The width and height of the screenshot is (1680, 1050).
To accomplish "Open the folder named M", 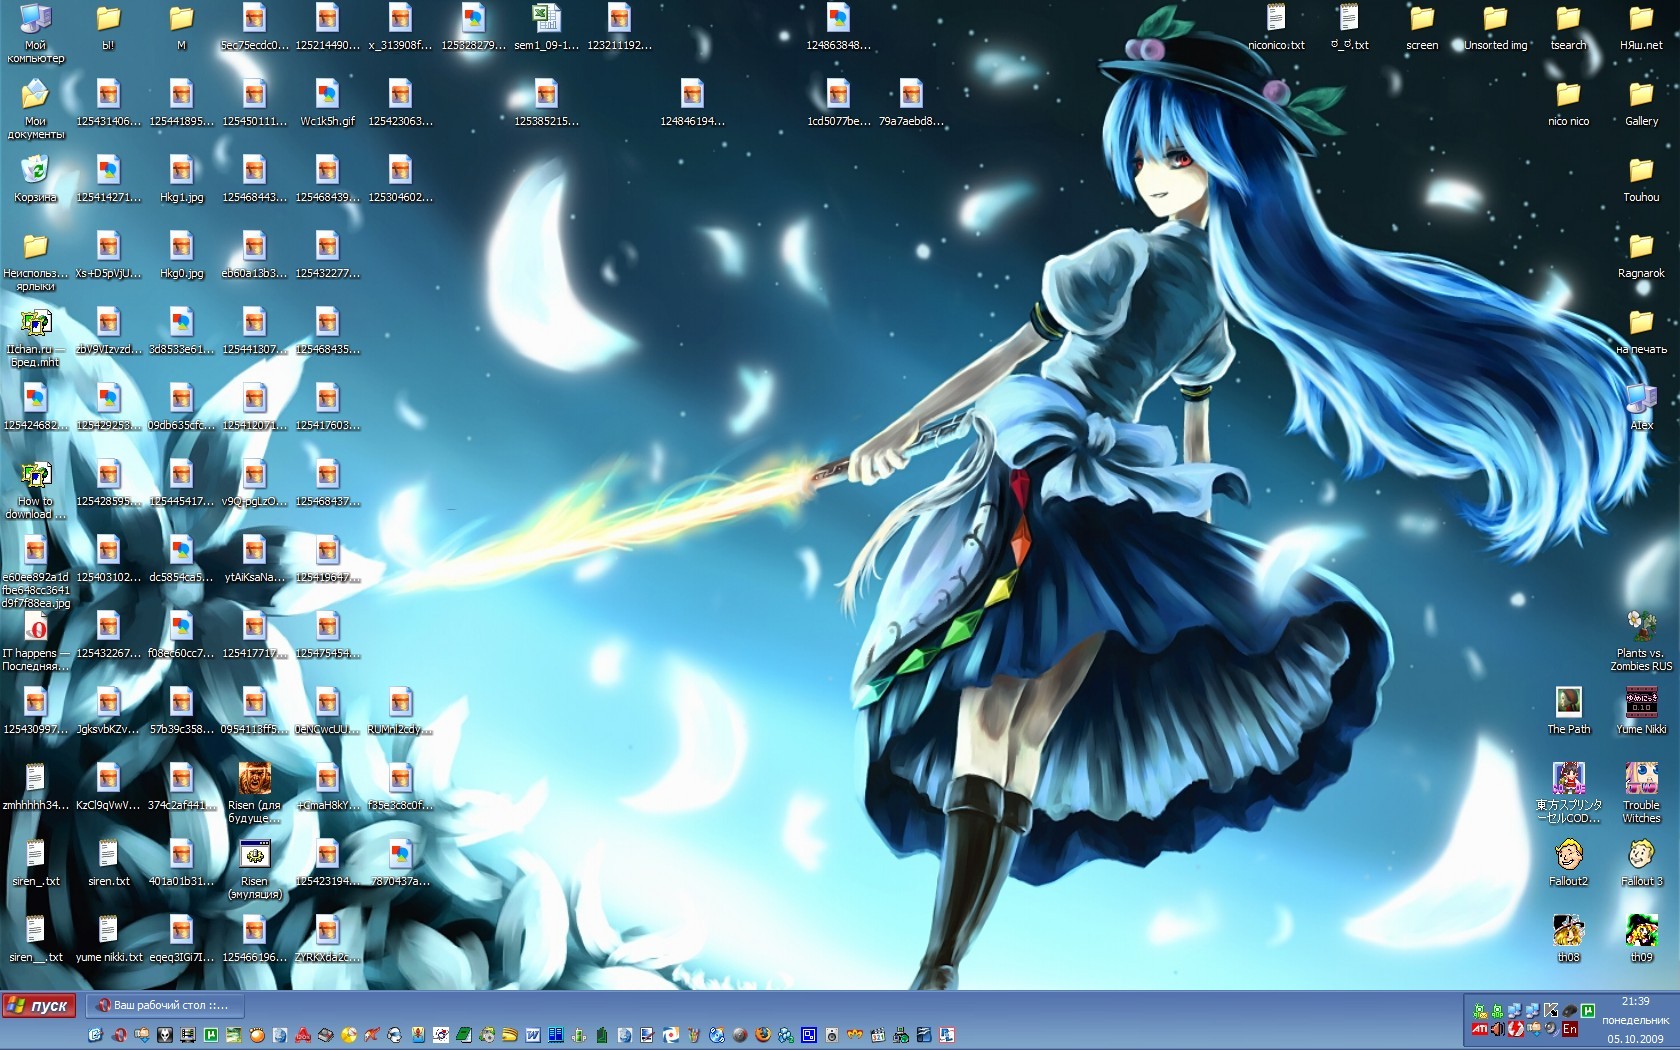I will [x=181, y=26].
